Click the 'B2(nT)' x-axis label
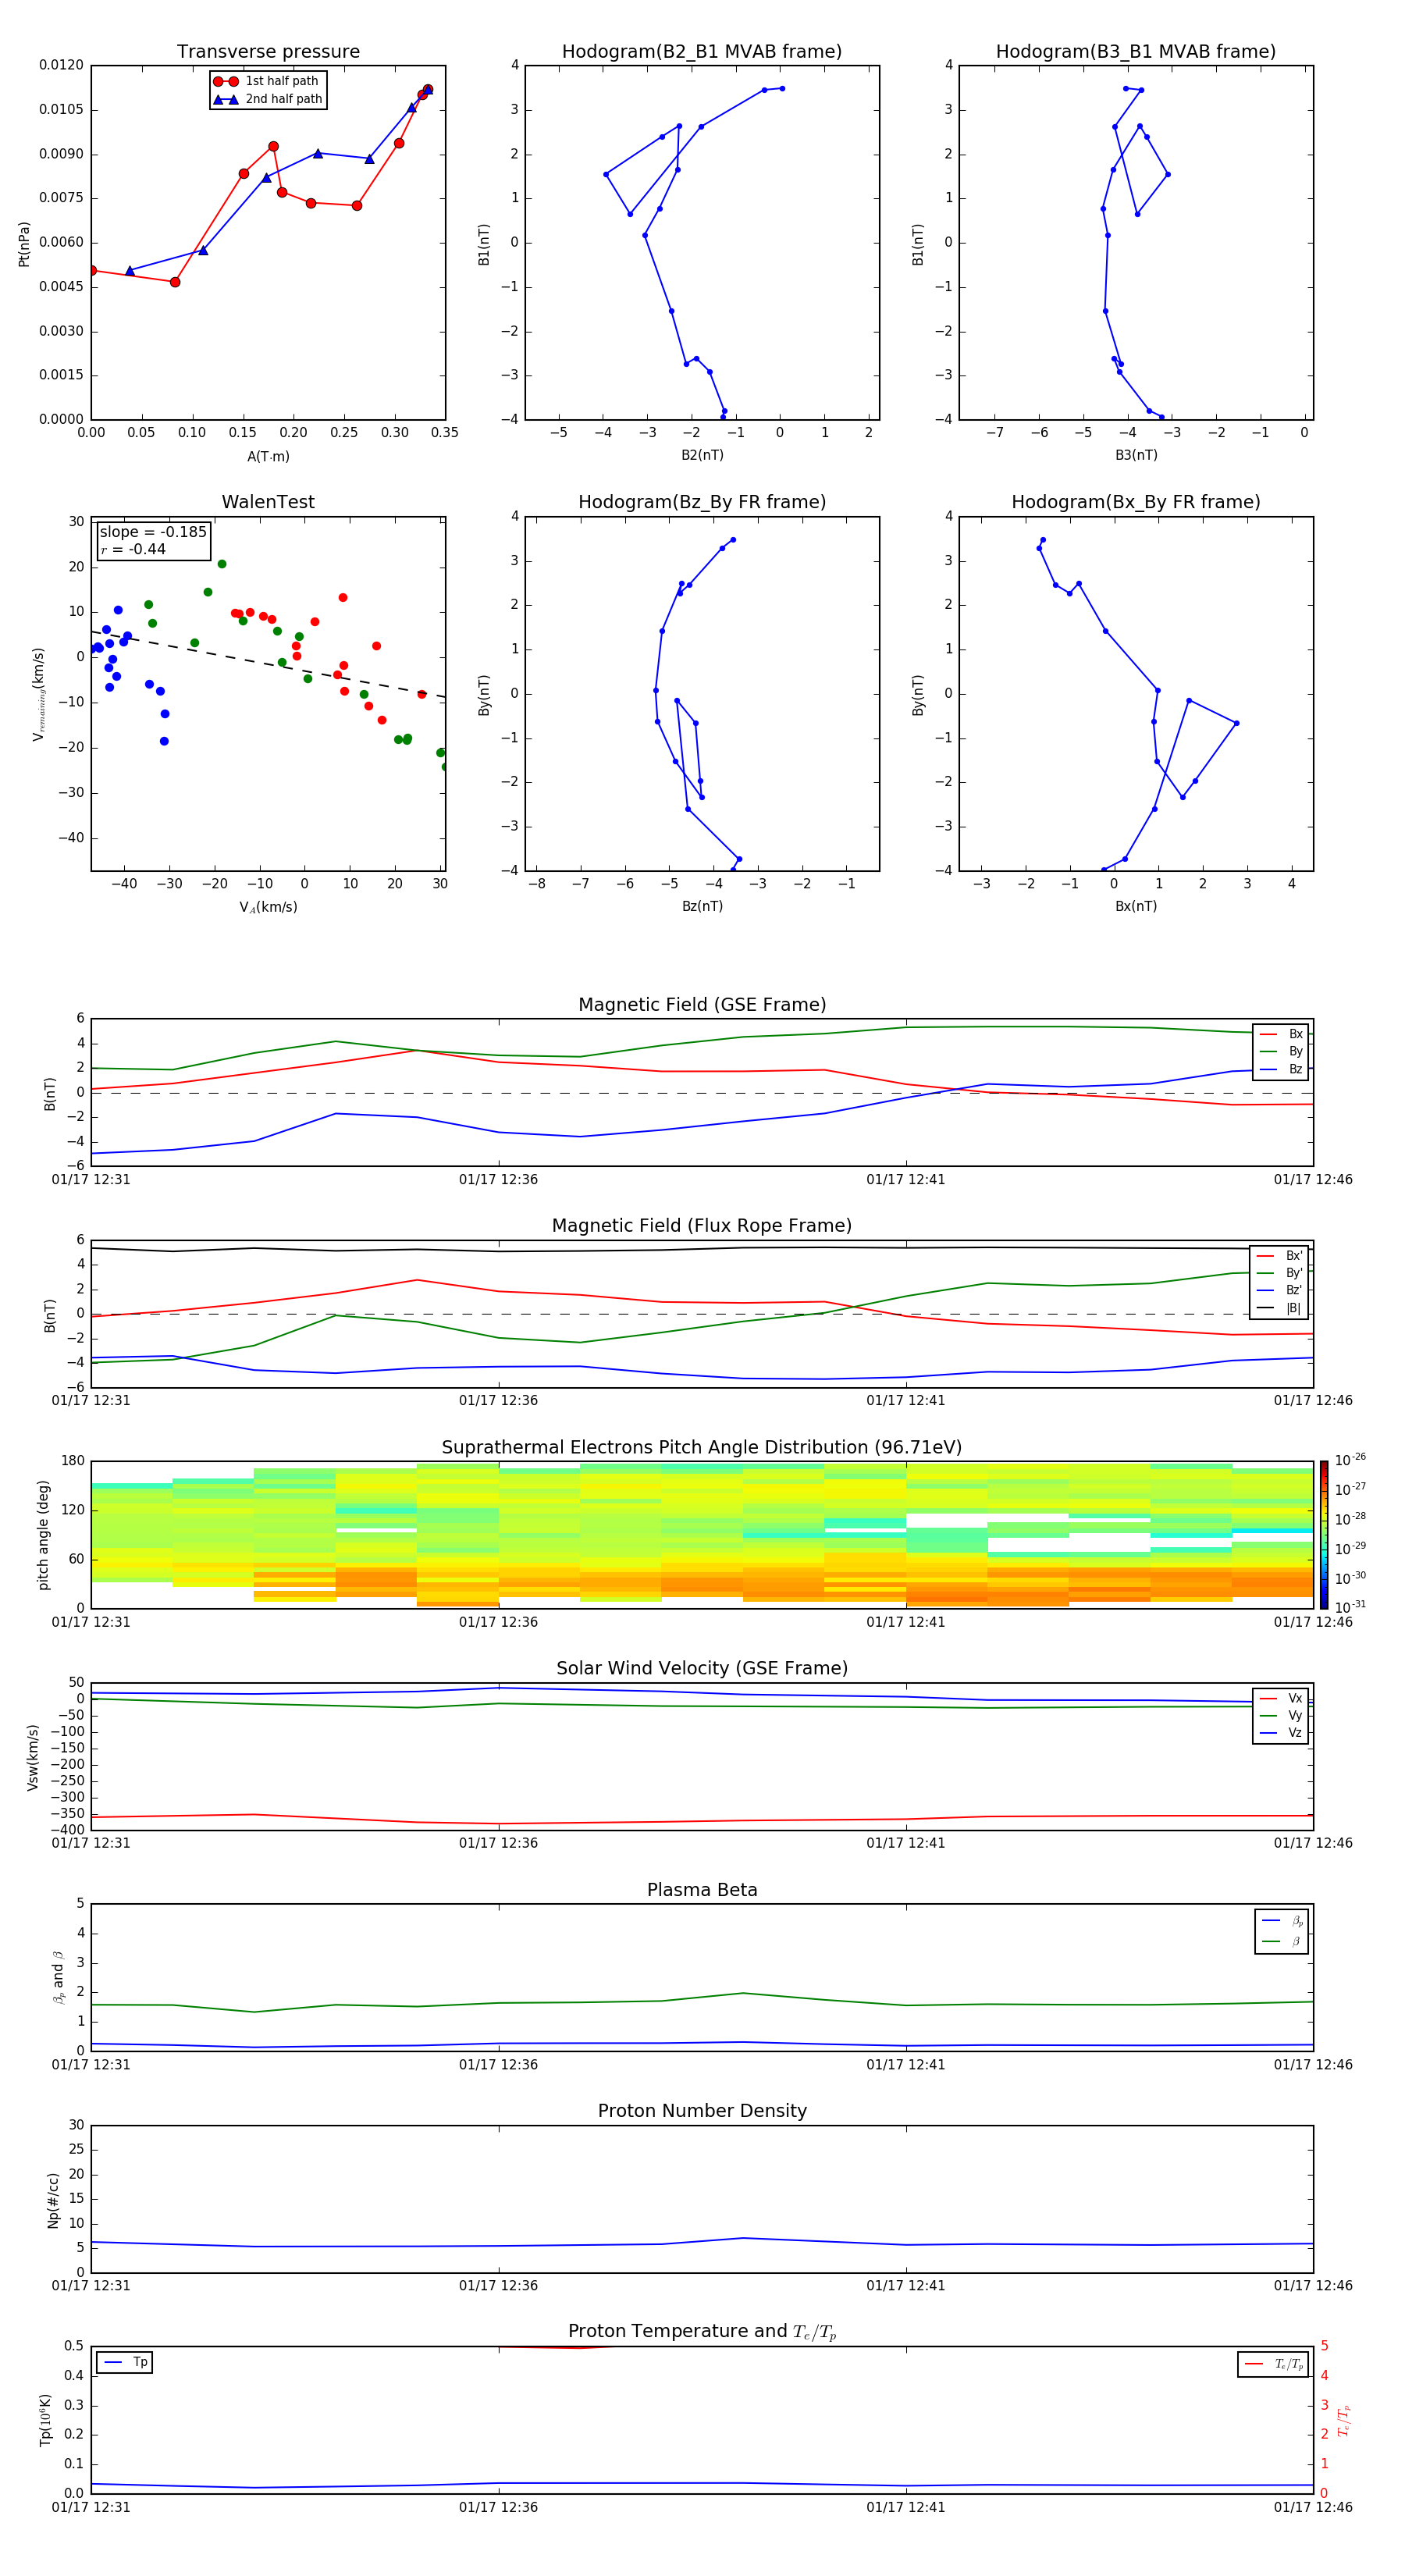This screenshot has width=1405, height=2576. pos(702,455)
